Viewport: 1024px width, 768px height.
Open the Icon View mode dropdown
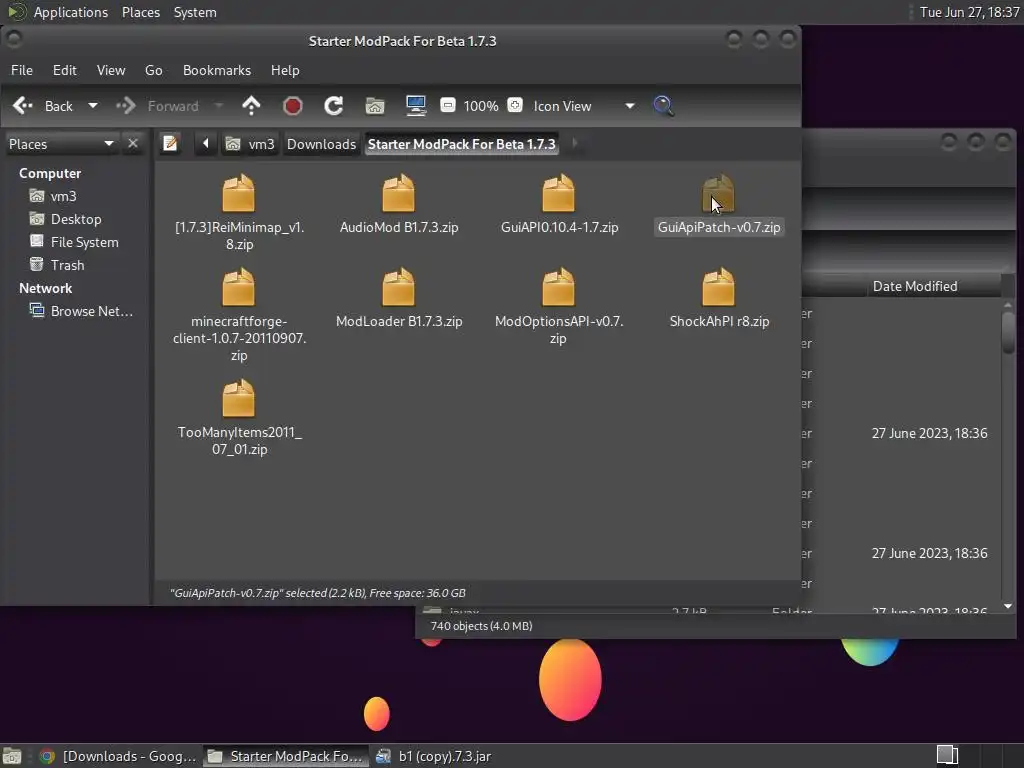pos(583,106)
